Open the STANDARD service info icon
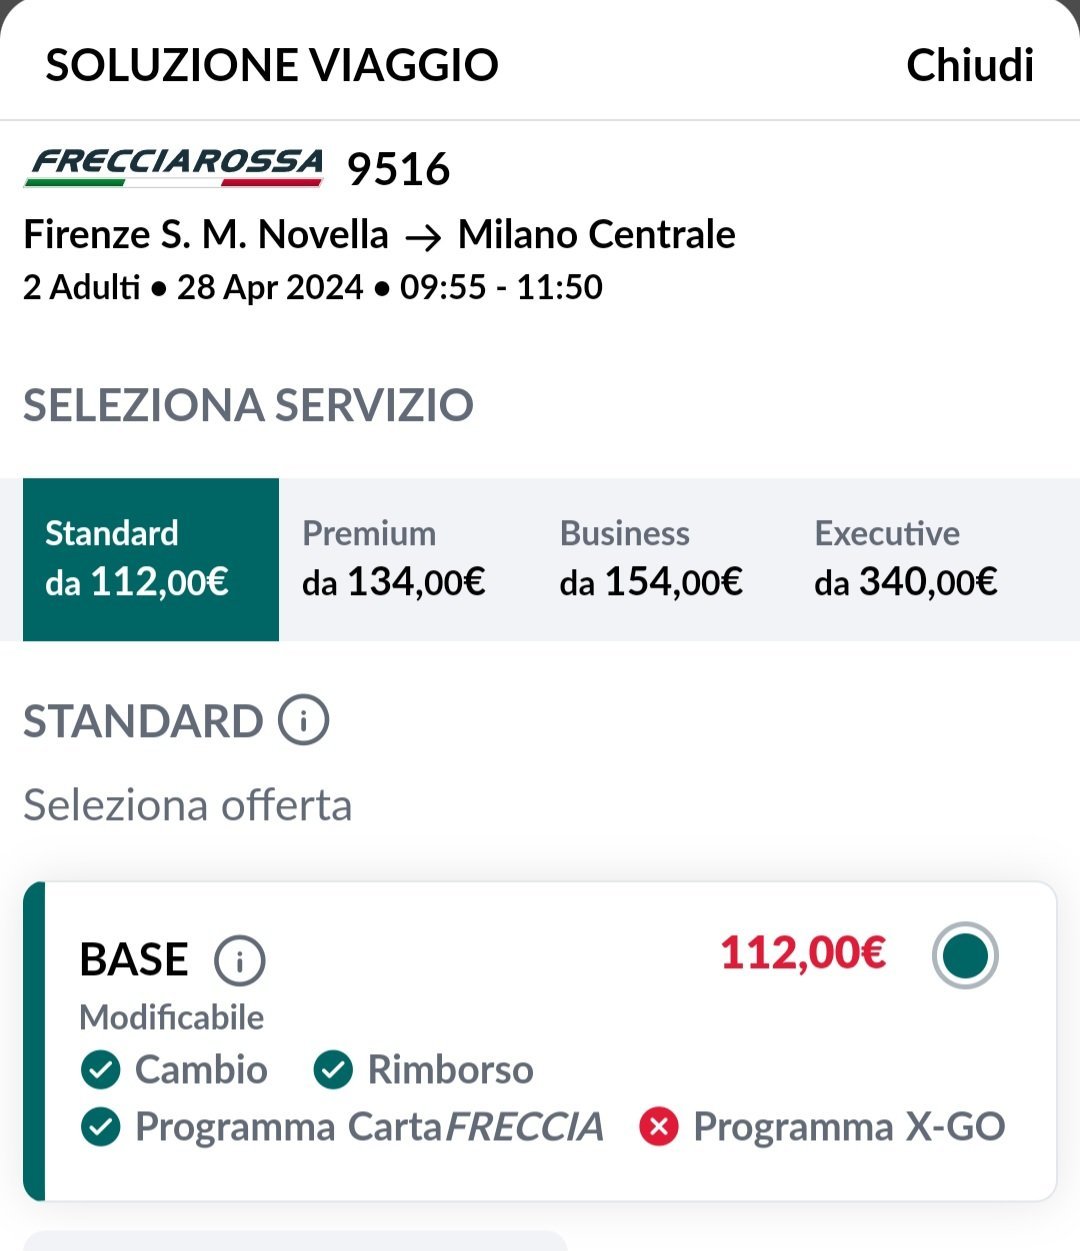Viewport: 1080px width, 1251px height. [303, 720]
